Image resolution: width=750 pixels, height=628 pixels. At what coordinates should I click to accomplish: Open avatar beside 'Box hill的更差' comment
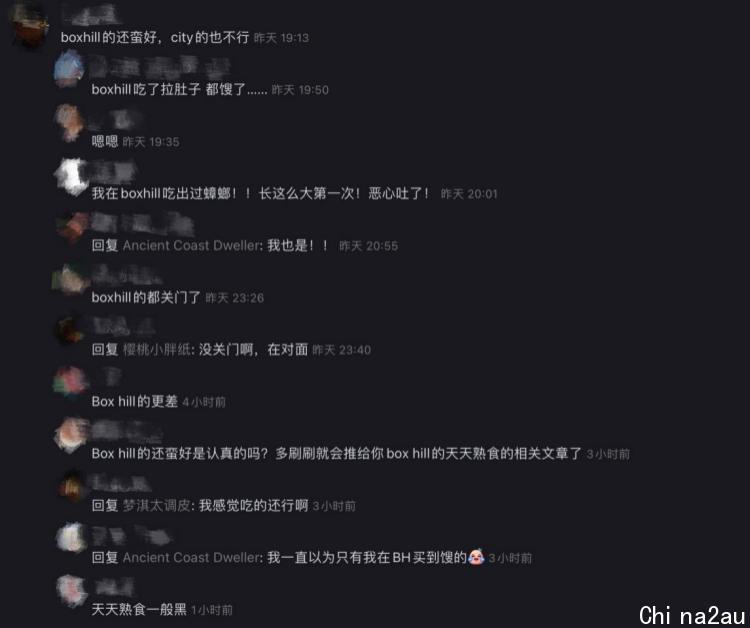pyautogui.click(x=71, y=383)
